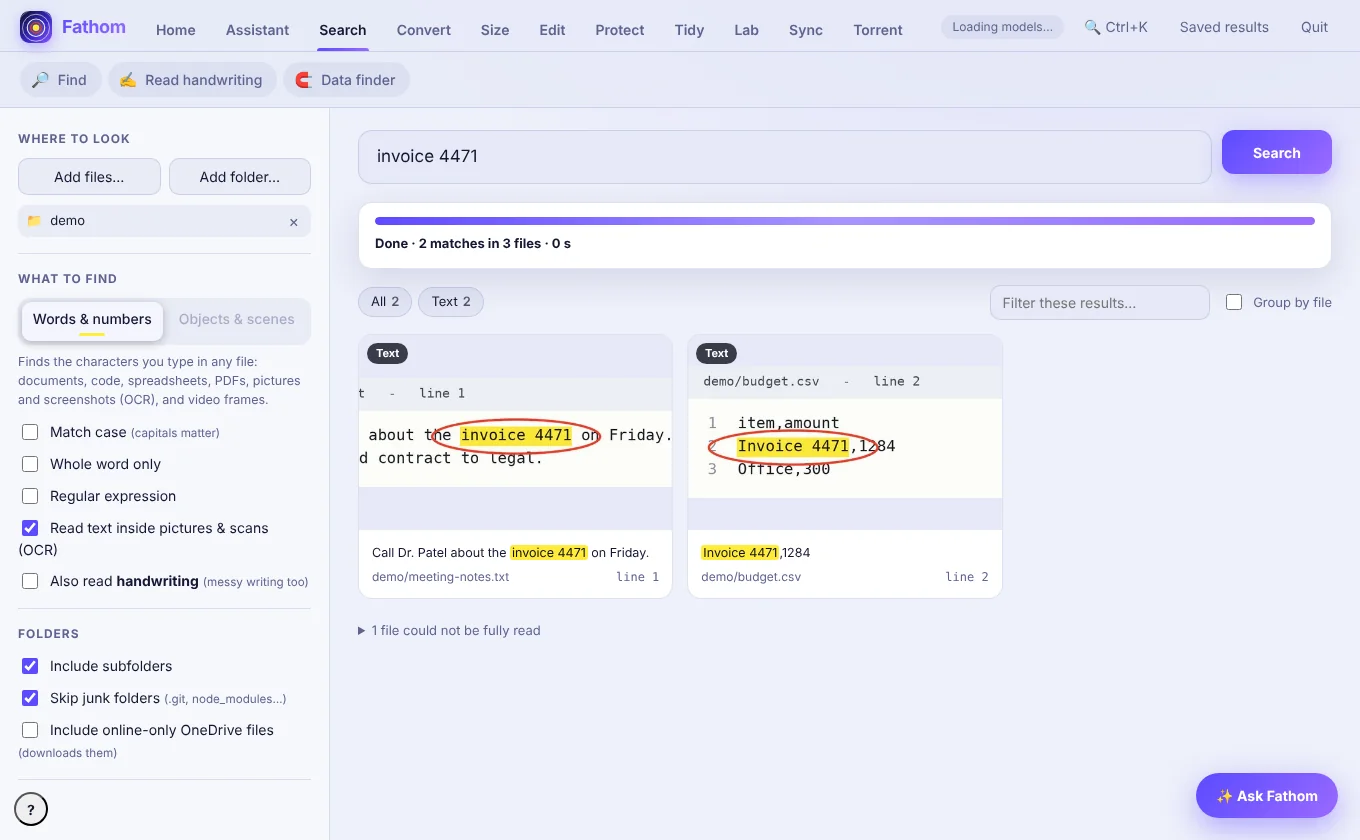Click Add files... button
Screen dimensions: 1360x840
[x=89, y=177]
